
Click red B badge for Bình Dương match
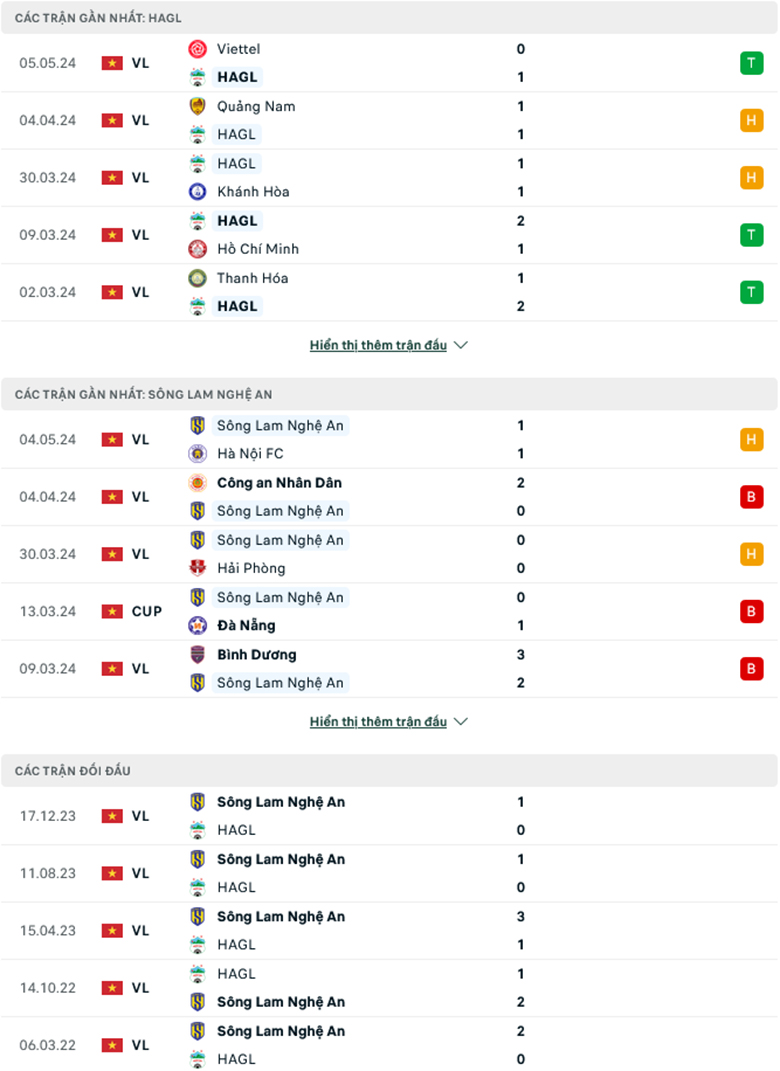pos(751,669)
